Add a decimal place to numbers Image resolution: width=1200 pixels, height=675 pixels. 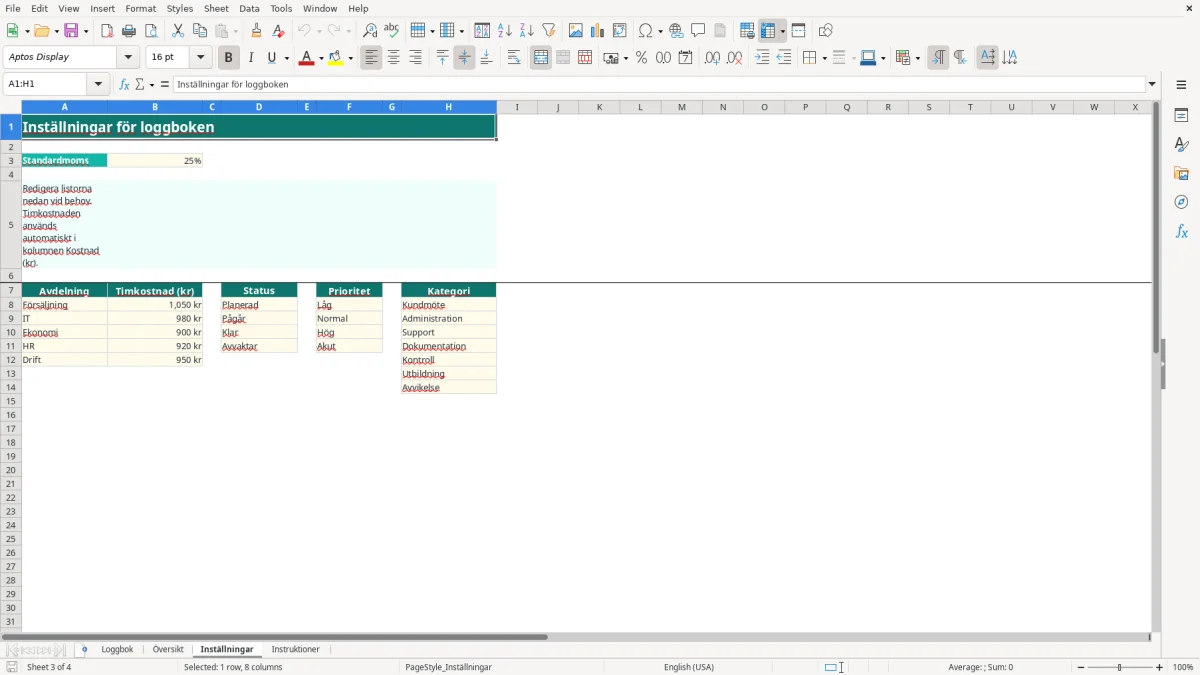pyautogui.click(x=712, y=58)
